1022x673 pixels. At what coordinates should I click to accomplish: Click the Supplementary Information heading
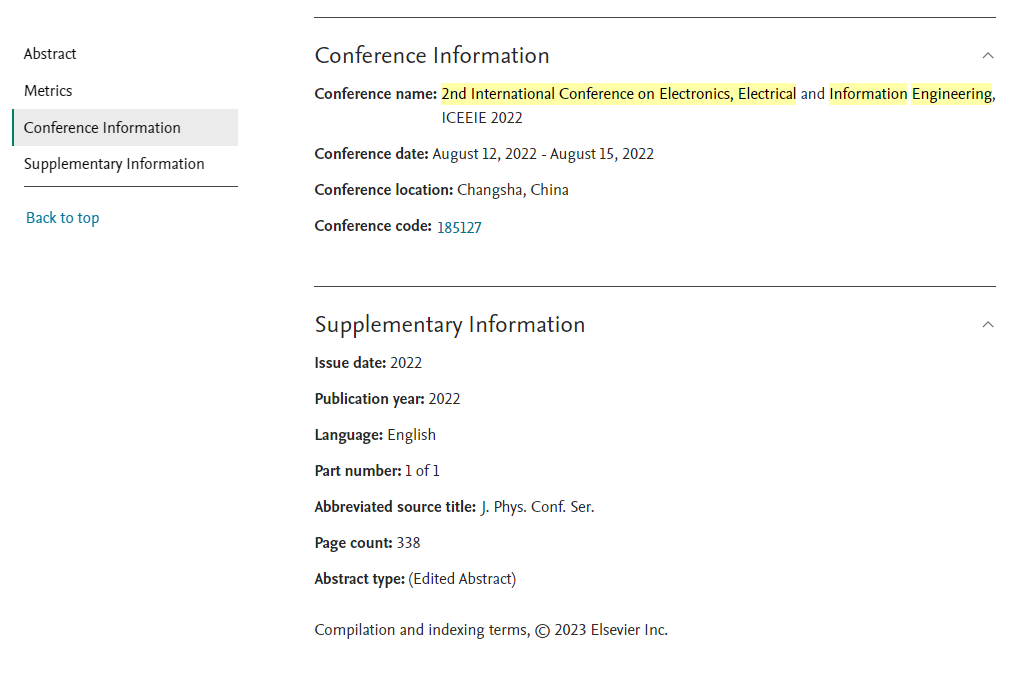click(450, 325)
